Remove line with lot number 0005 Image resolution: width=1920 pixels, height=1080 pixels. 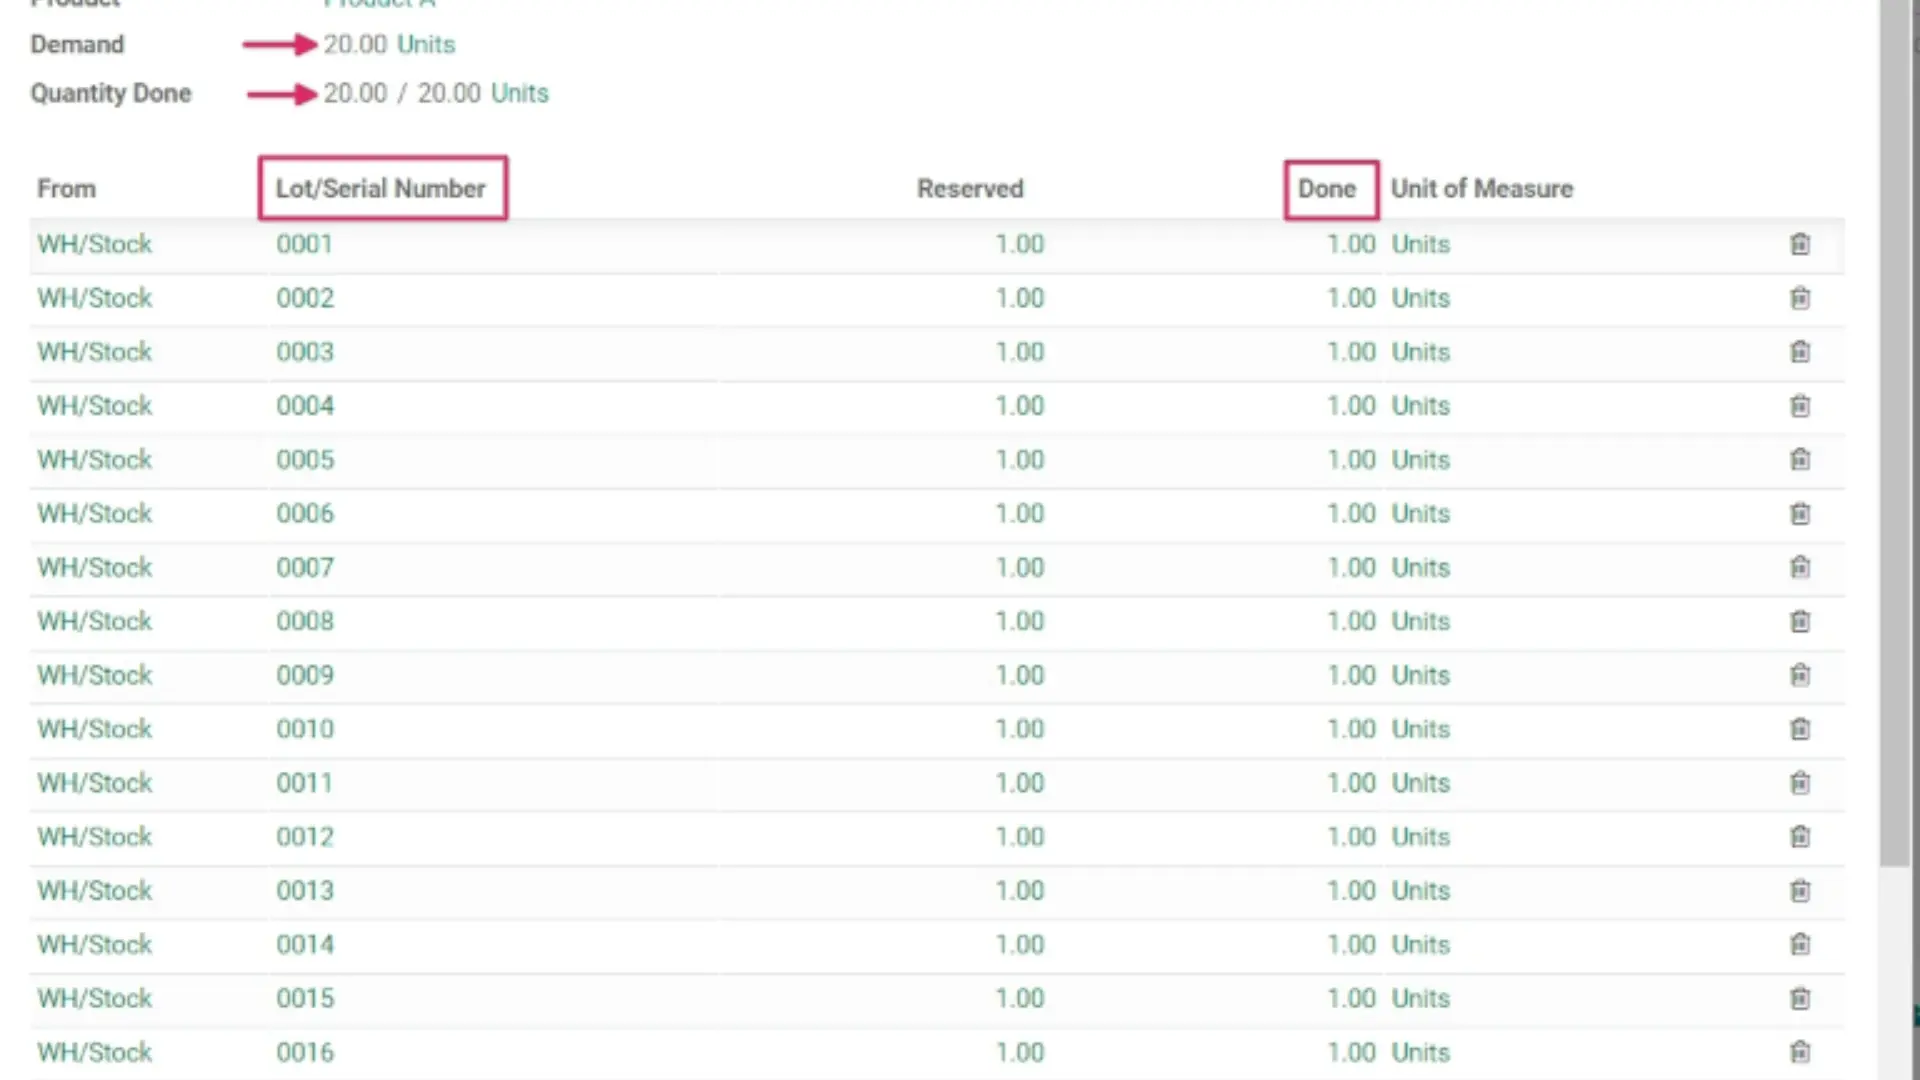tap(1799, 460)
